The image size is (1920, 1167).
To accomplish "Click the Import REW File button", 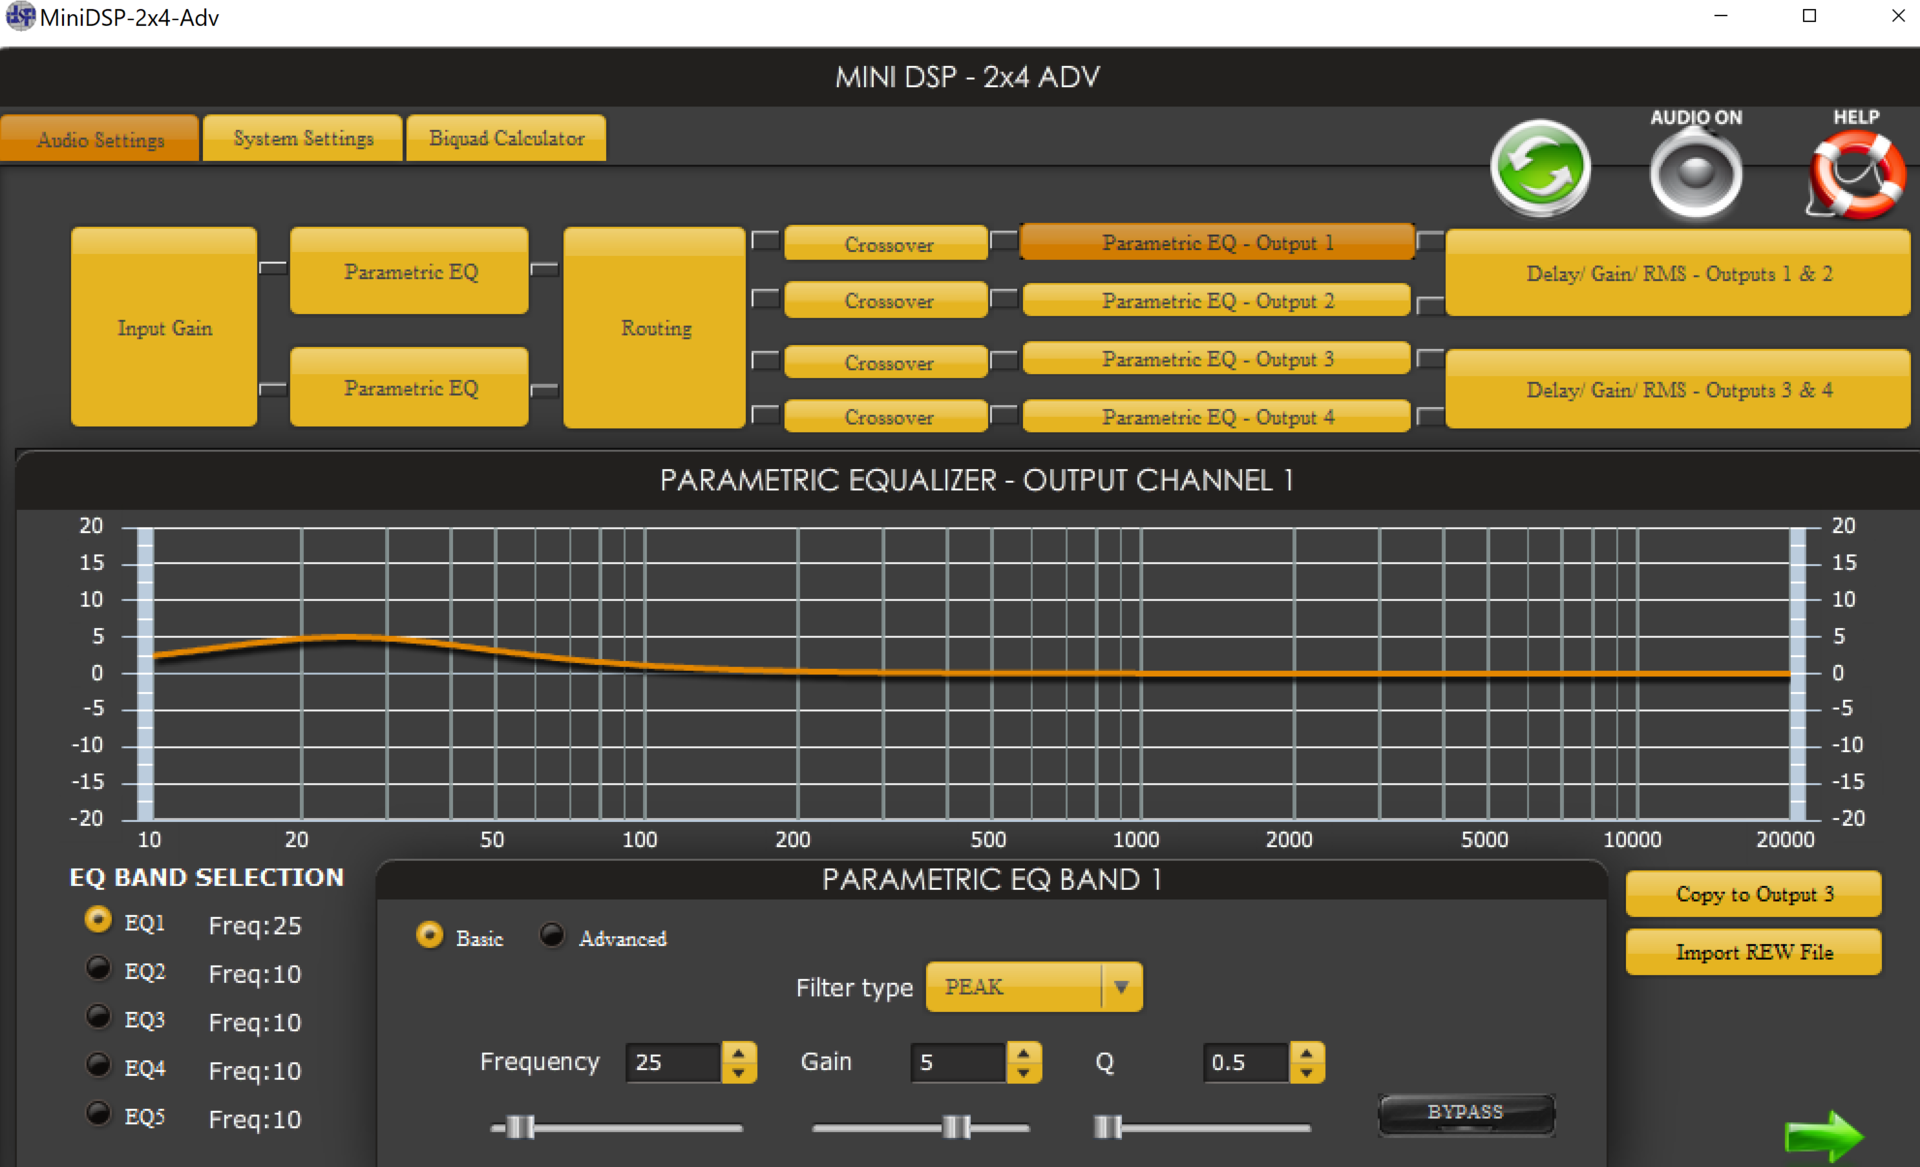I will [x=1753, y=952].
